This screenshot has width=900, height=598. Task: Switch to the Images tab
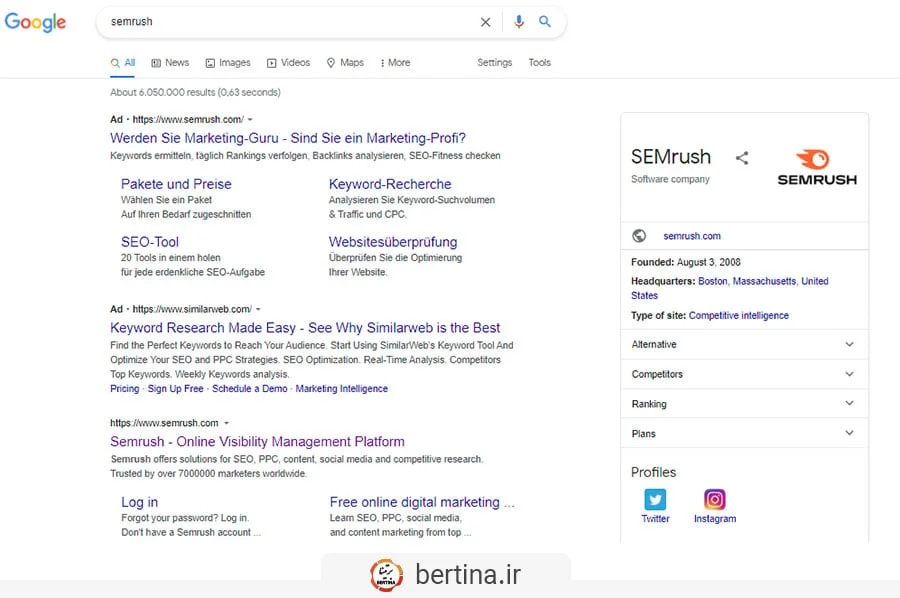tap(228, 63)
